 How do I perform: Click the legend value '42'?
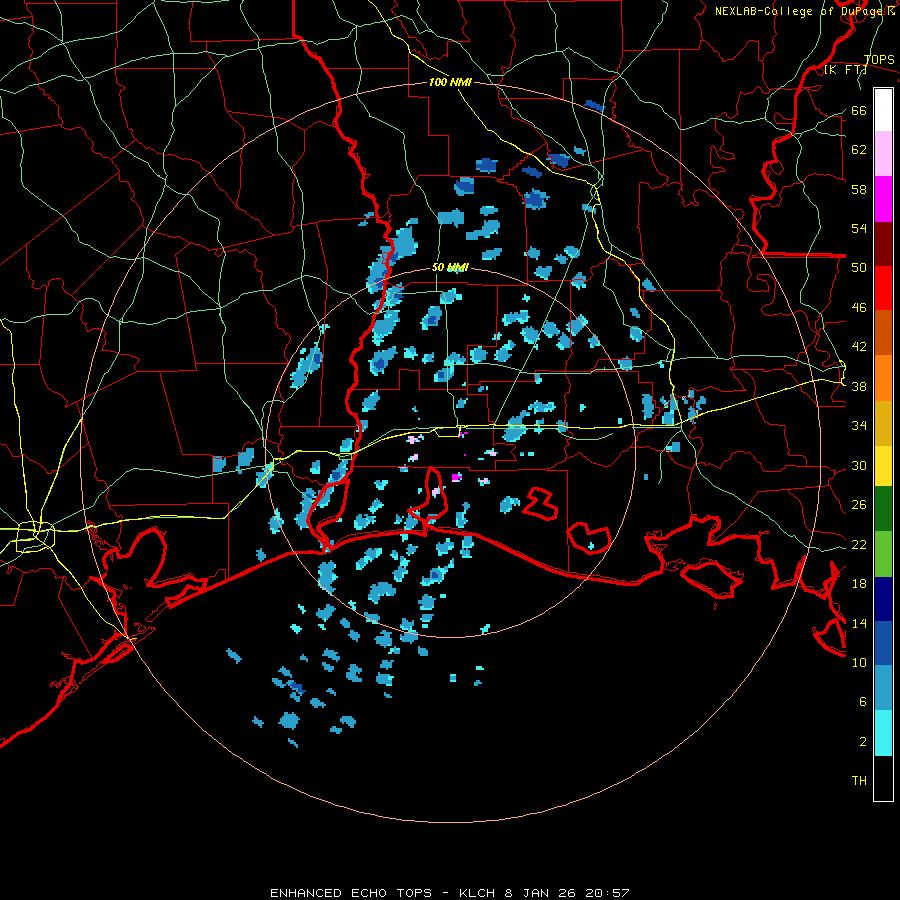[x=859, y=346]
